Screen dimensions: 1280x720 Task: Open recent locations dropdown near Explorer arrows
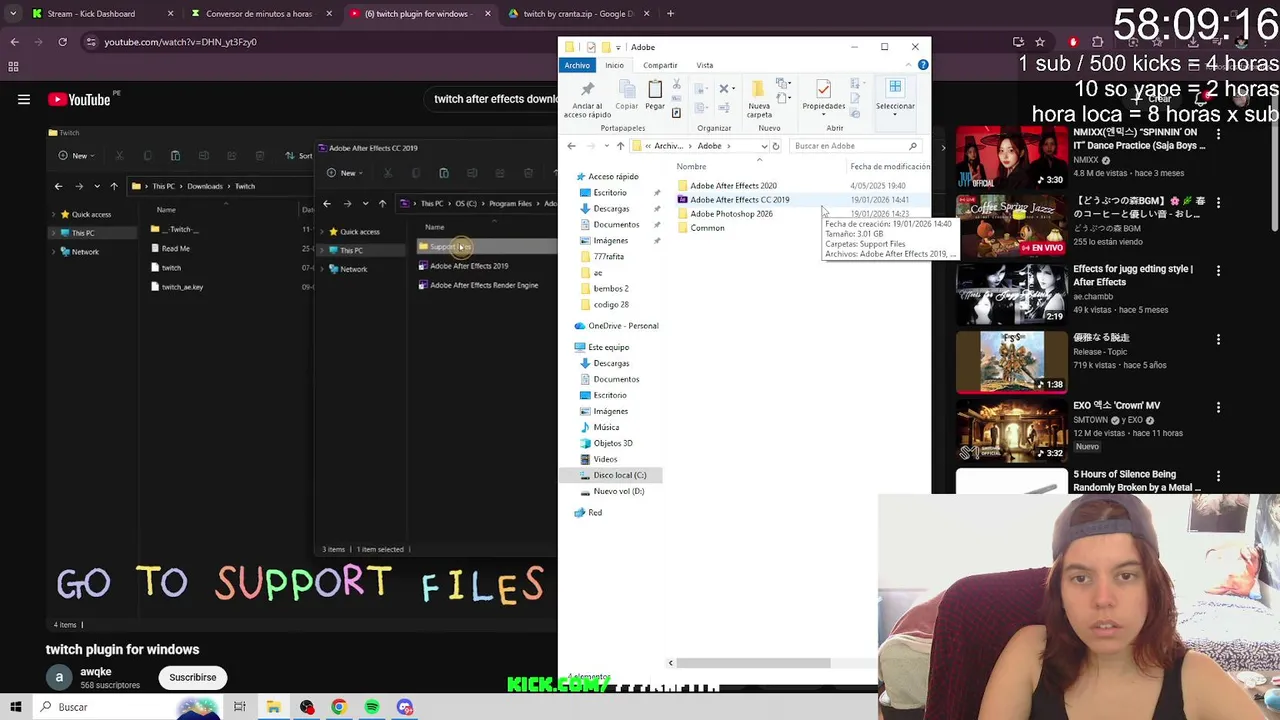[x=606, y=146]
